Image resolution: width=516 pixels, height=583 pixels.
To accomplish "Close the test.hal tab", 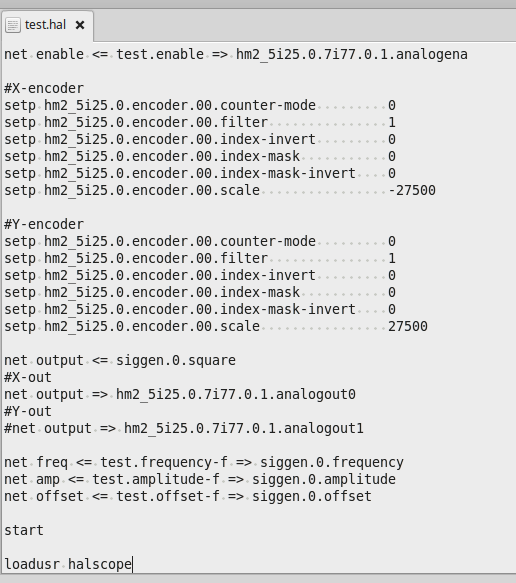I will point(80,25).
